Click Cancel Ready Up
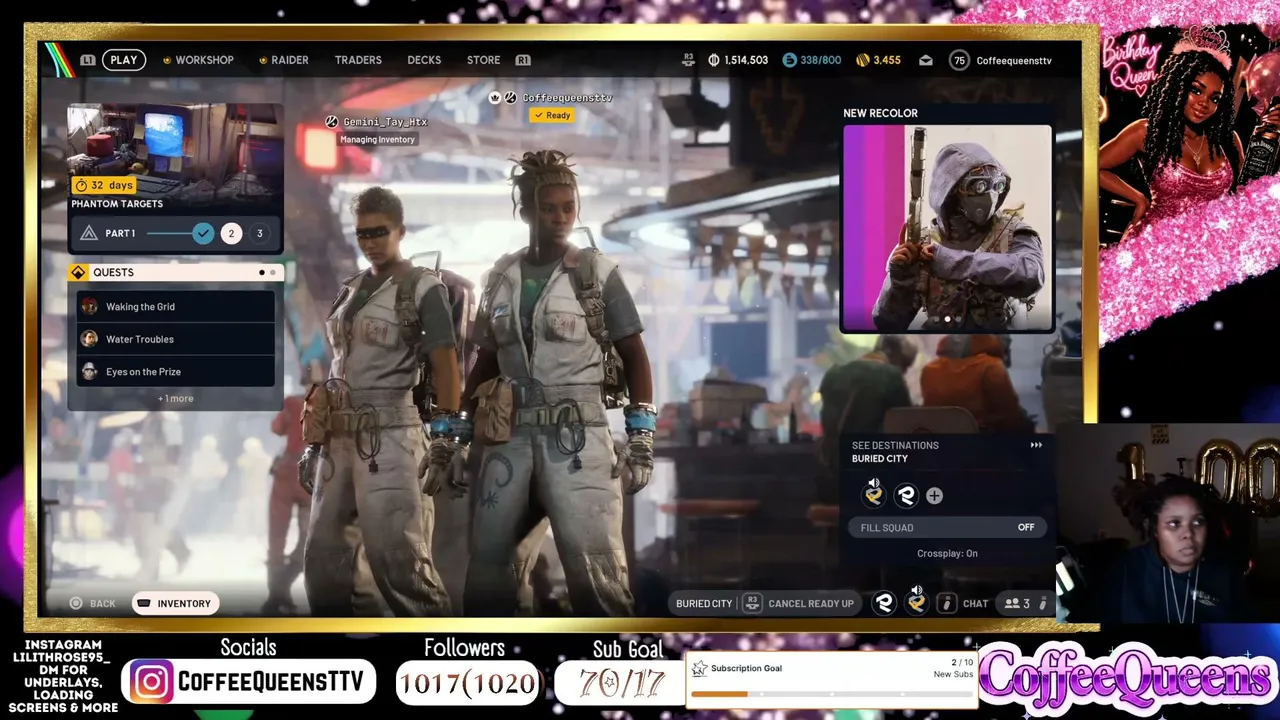The height and width of the screenshot is (720, 1280). point(811,604)
